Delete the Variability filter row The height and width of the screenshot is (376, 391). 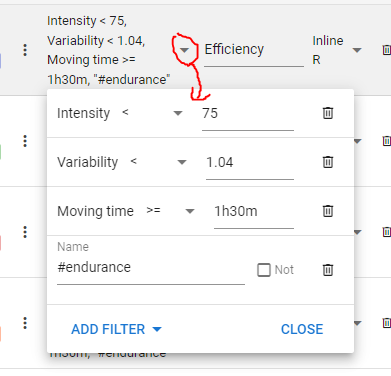pos(328,162)
